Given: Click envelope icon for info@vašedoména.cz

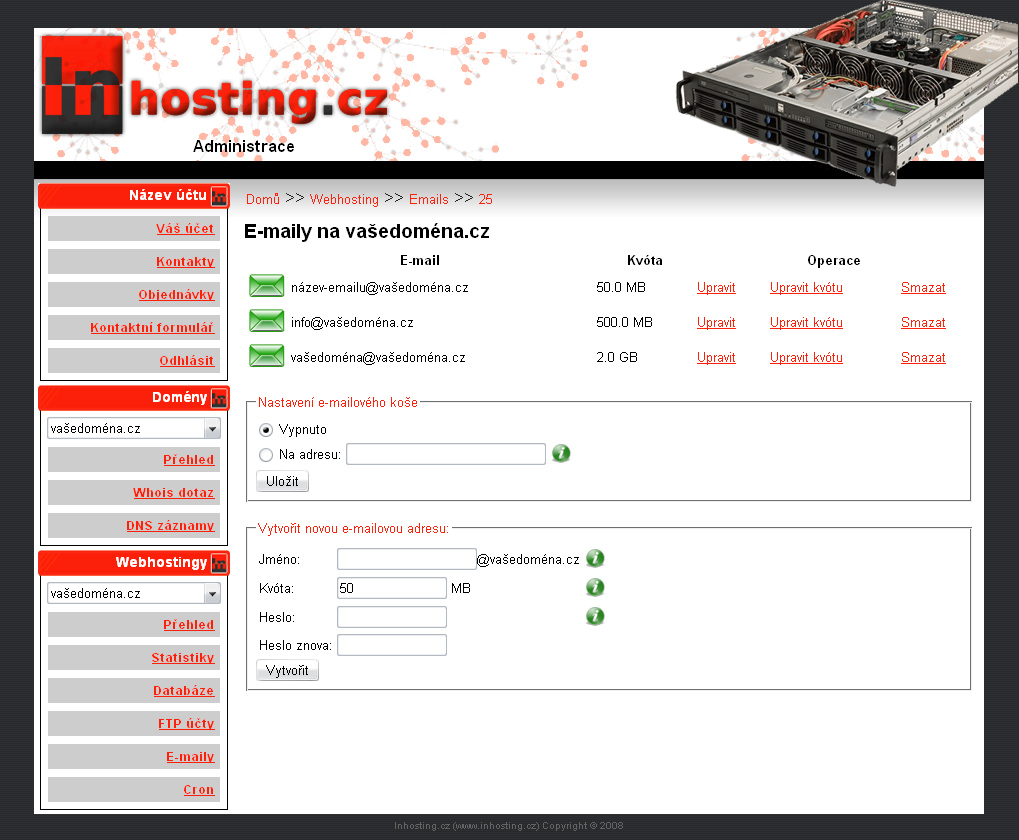Looking at the screenshot, I should [266, 321].
